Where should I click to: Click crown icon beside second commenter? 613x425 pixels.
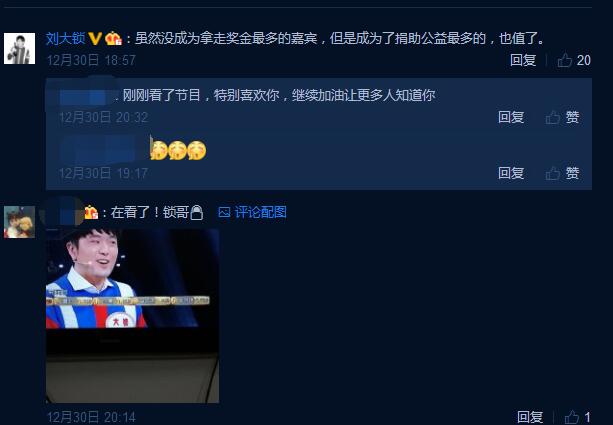[91, 212]
